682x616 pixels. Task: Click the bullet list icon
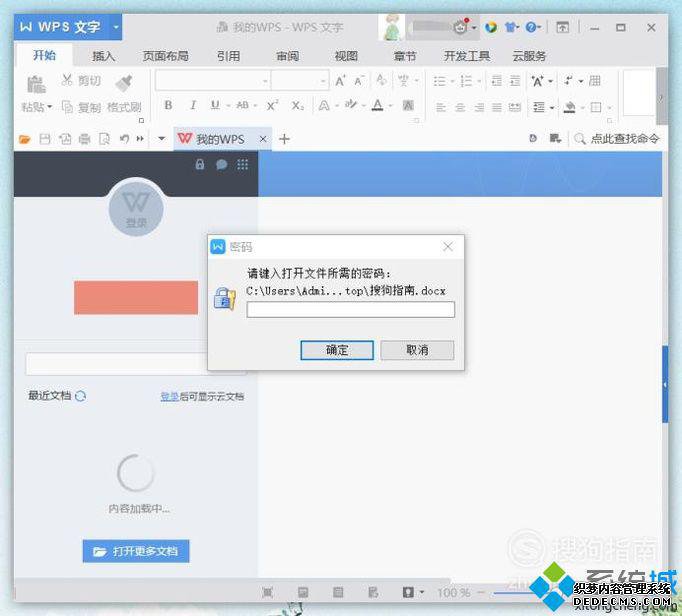[x=440, y=81]
